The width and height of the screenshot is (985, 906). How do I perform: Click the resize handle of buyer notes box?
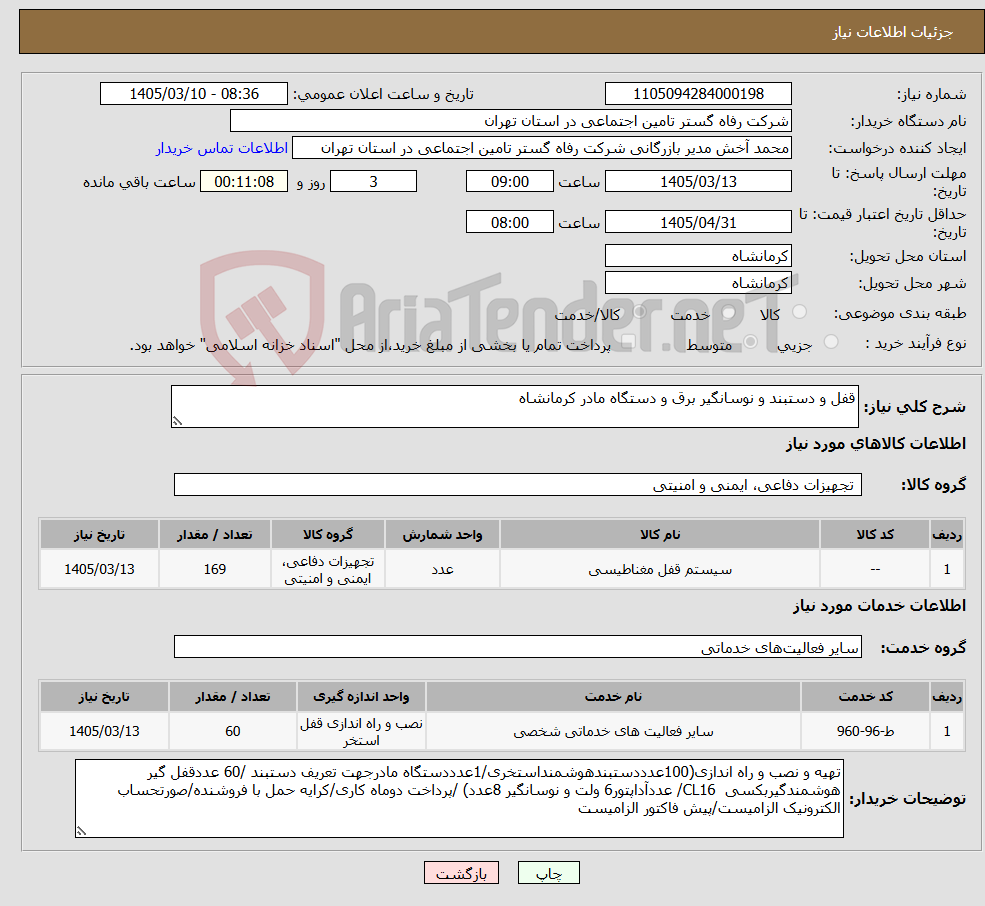81,831
